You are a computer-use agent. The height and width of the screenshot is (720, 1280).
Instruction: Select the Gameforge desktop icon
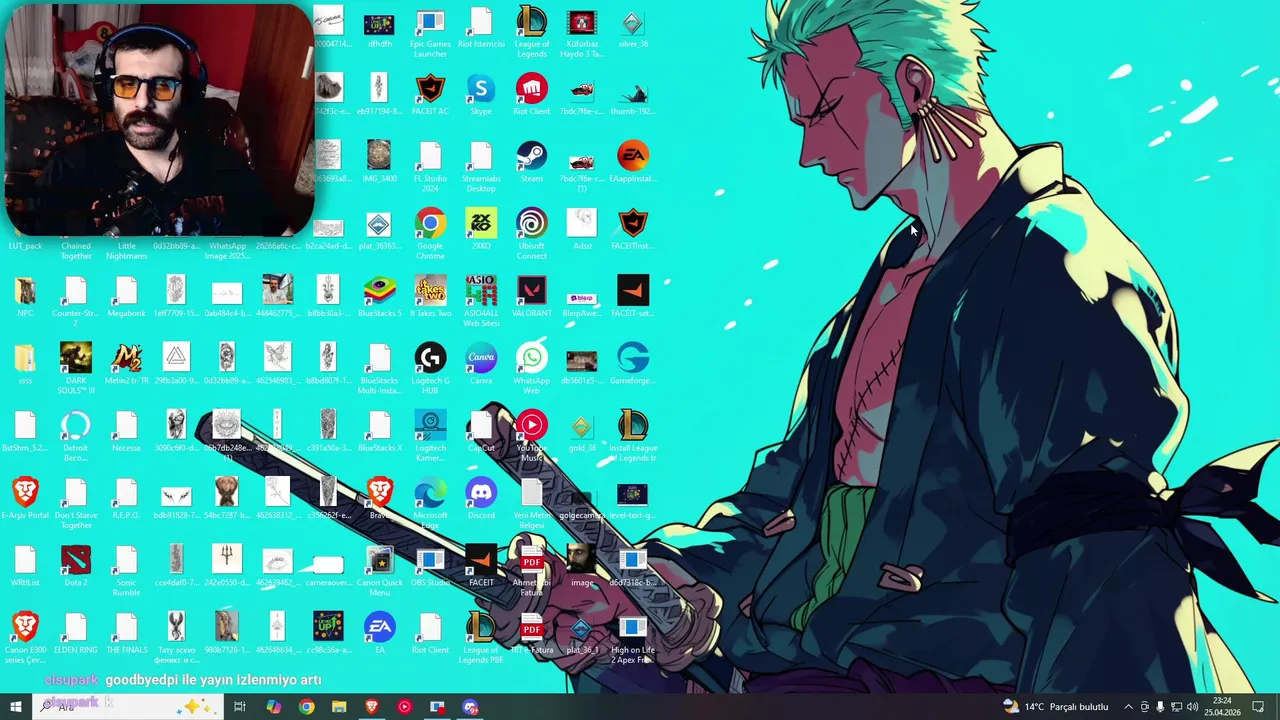point(632,364)
